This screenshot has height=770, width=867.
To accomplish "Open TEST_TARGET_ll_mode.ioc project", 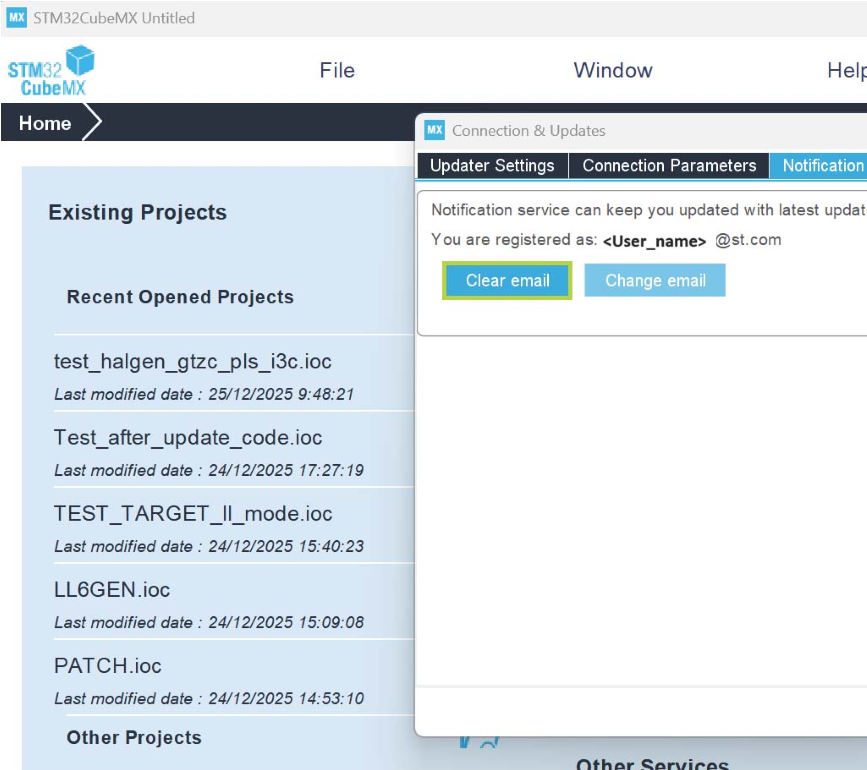I will (x=193, y=514).
